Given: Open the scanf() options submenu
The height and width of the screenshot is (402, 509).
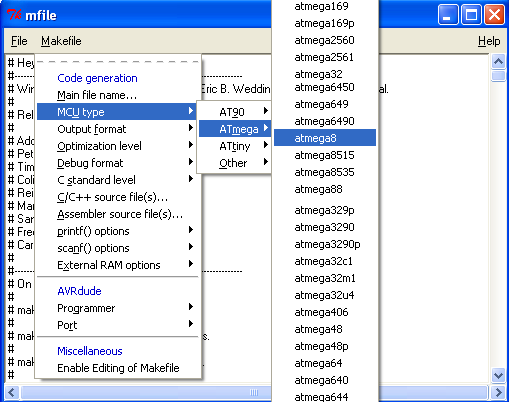Looking at the screenshot, I should pyautogui.click(x=118, y=248).
